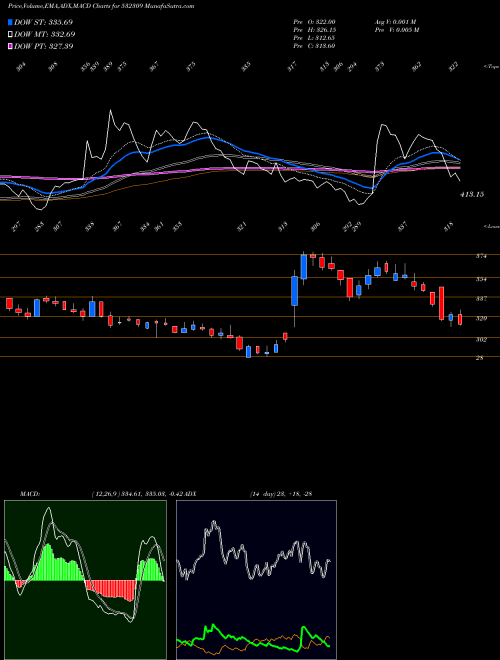The height and width of the screenshot is (660, 500).
Task: Click the tallest blue candlestick near 374
Action: pyautogui.click(x=304, y=266)
